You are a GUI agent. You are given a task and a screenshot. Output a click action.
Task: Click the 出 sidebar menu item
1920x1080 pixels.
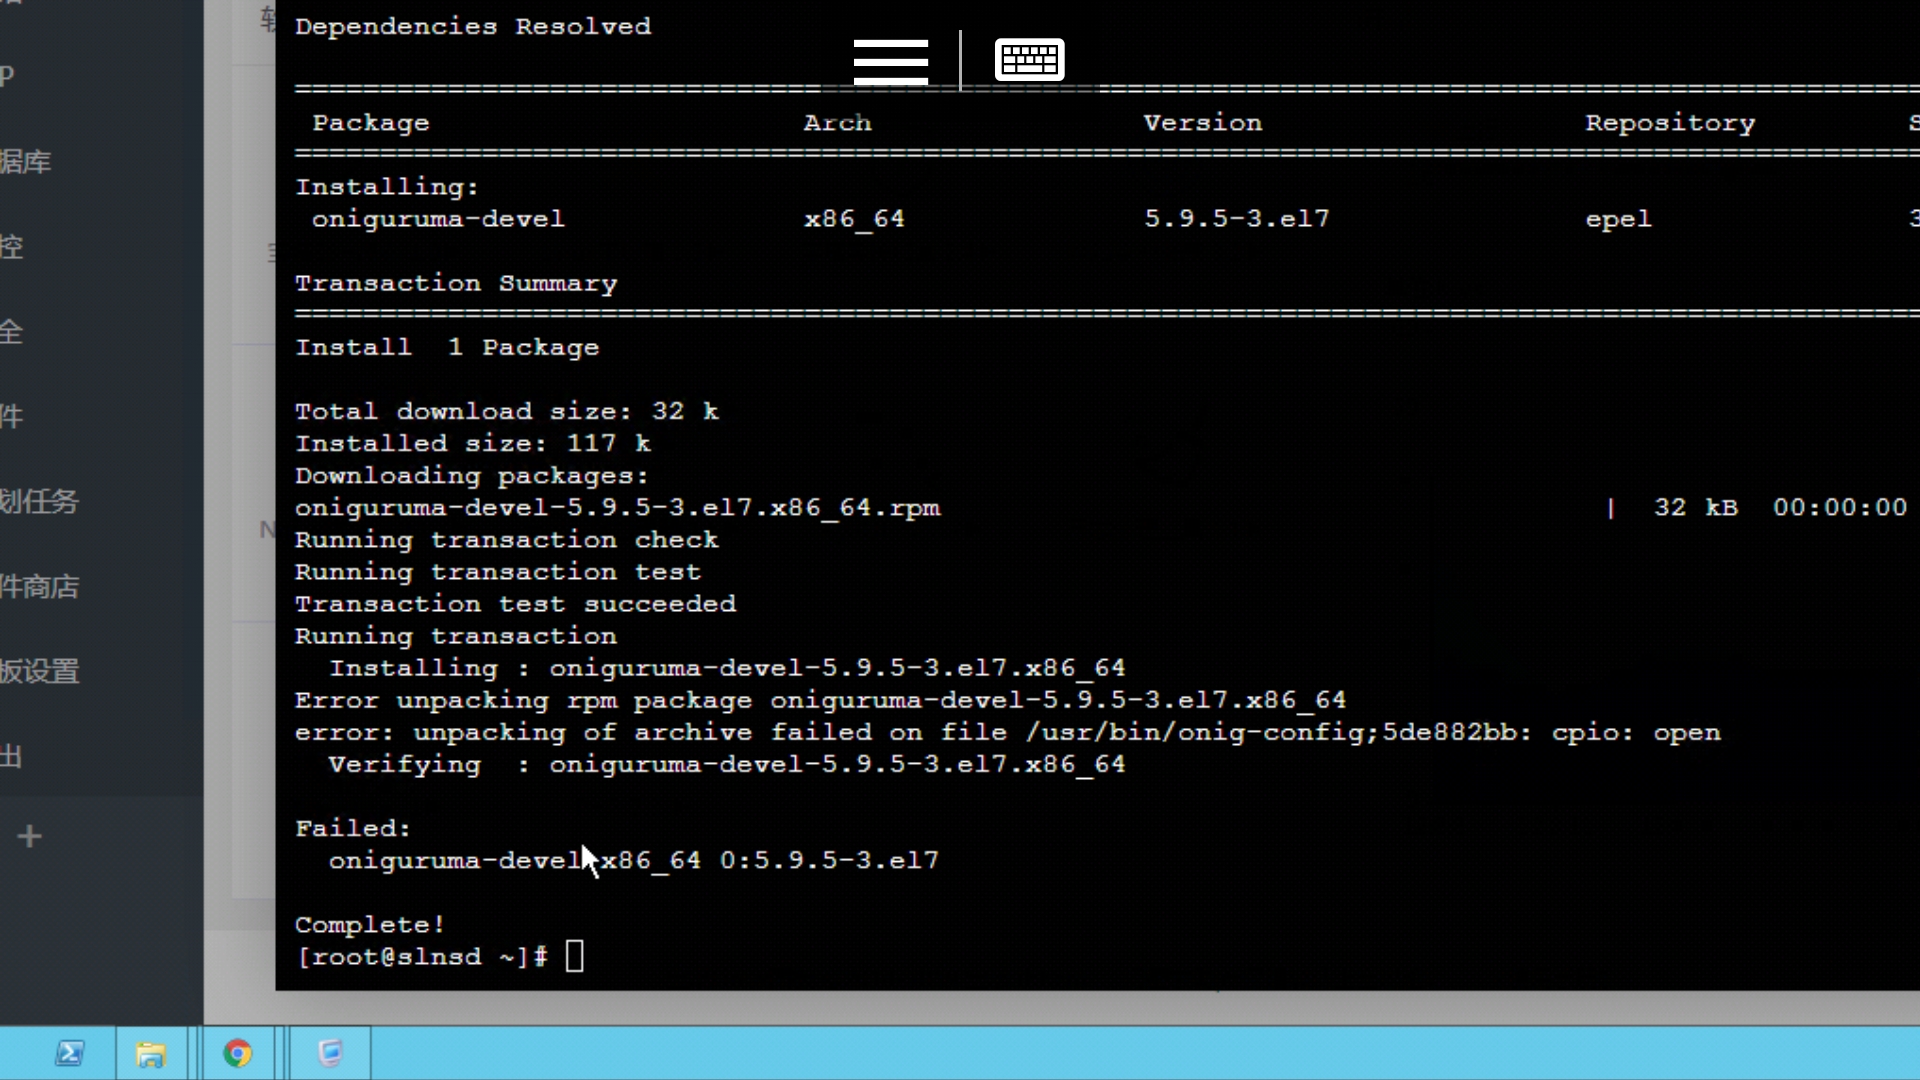pyautogui.click(x=12, y=756)
